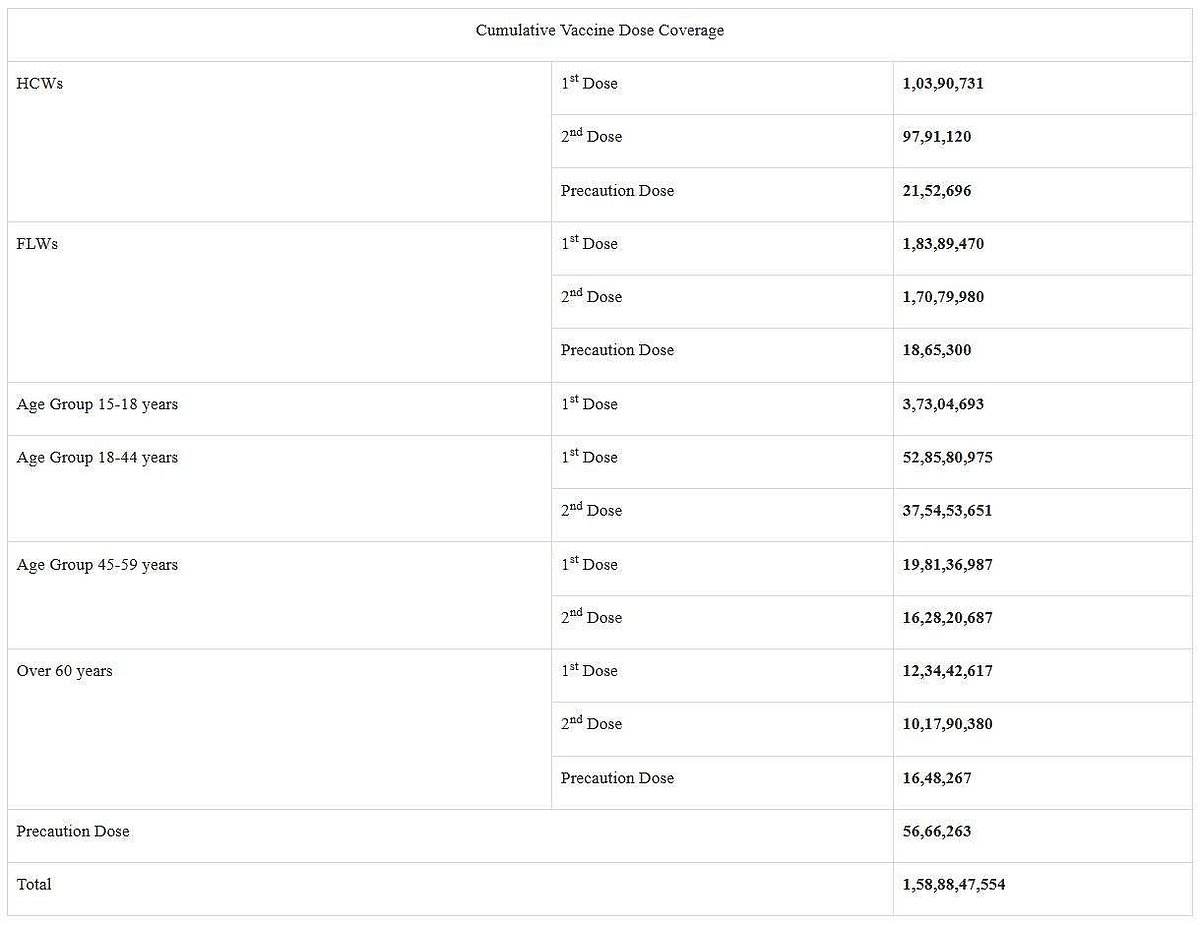The width and height of the screenshot is (1200, 925).
Task: Select the value 19,81,36,987
Action: coord(947,564)
